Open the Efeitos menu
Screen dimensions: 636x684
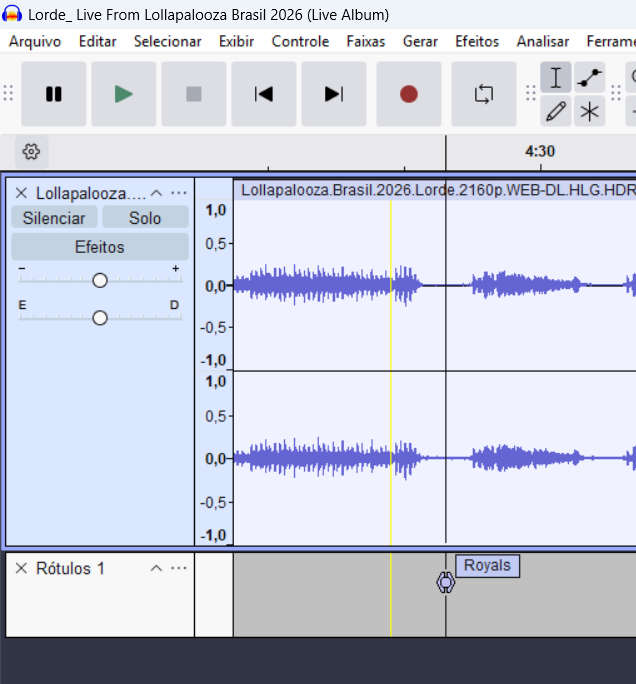[477, 41]
